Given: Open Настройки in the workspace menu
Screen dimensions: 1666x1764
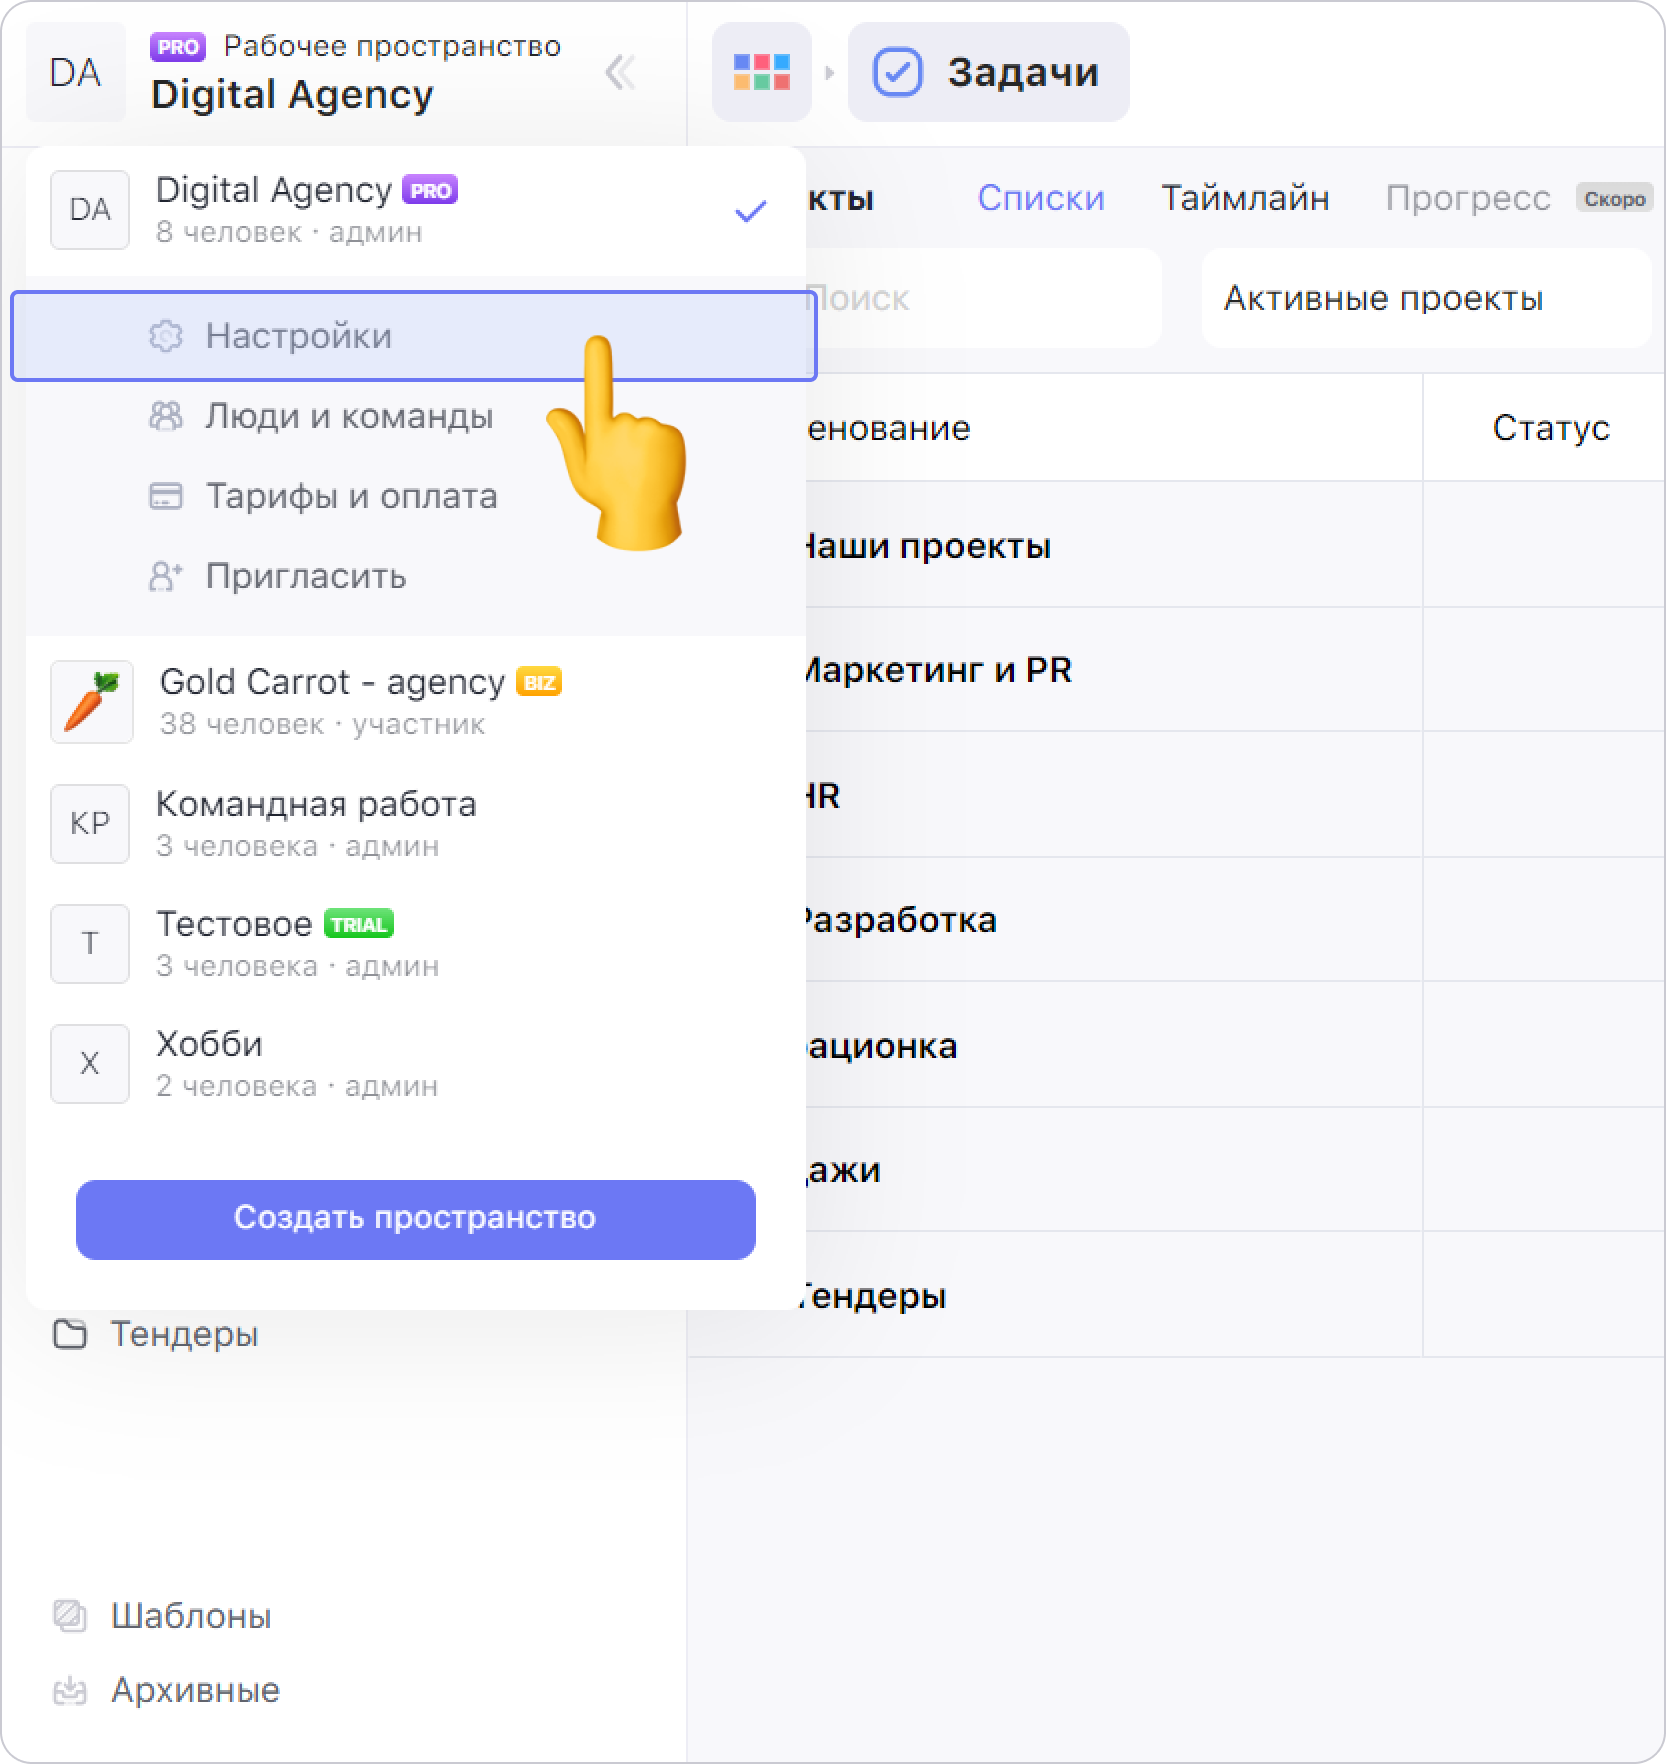Looking at the screenshot, I should pos(298,336).
